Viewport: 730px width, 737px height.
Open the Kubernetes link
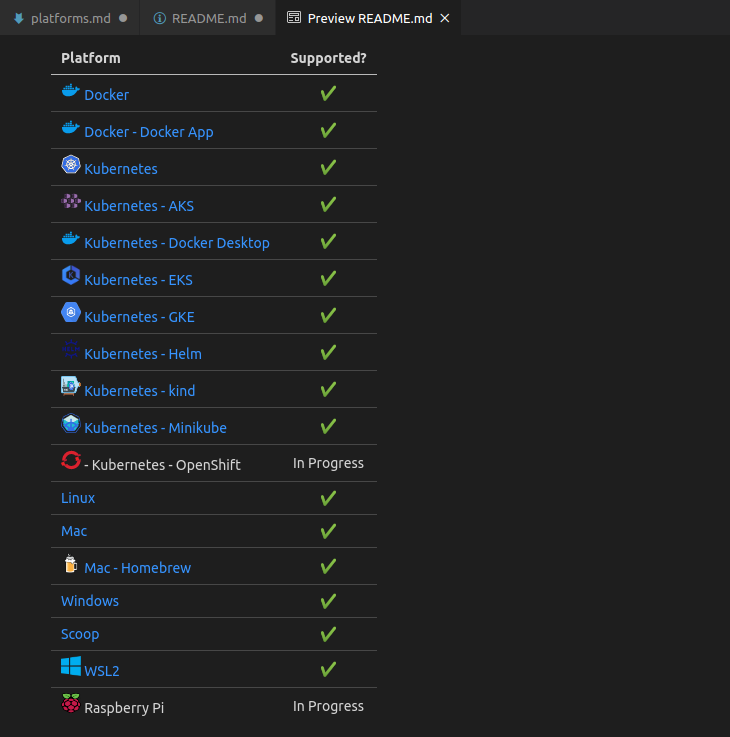(121, 169)
